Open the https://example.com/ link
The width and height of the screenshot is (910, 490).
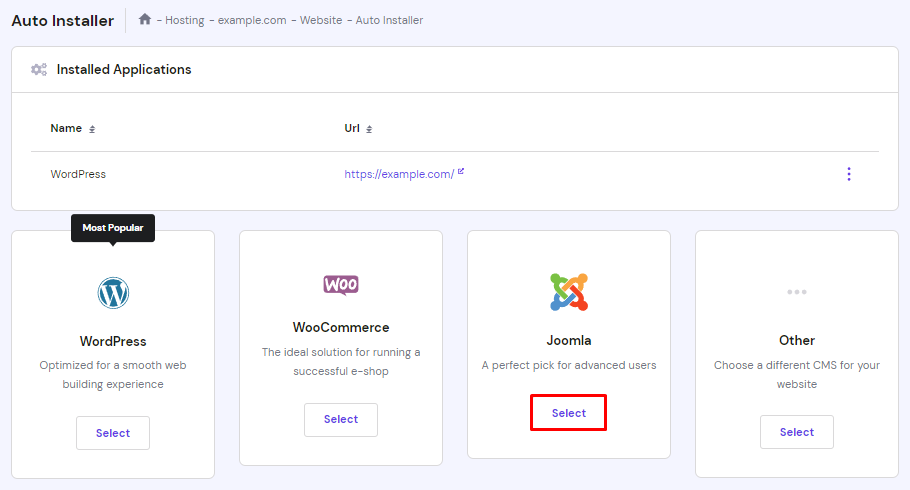tap(399, 174)
